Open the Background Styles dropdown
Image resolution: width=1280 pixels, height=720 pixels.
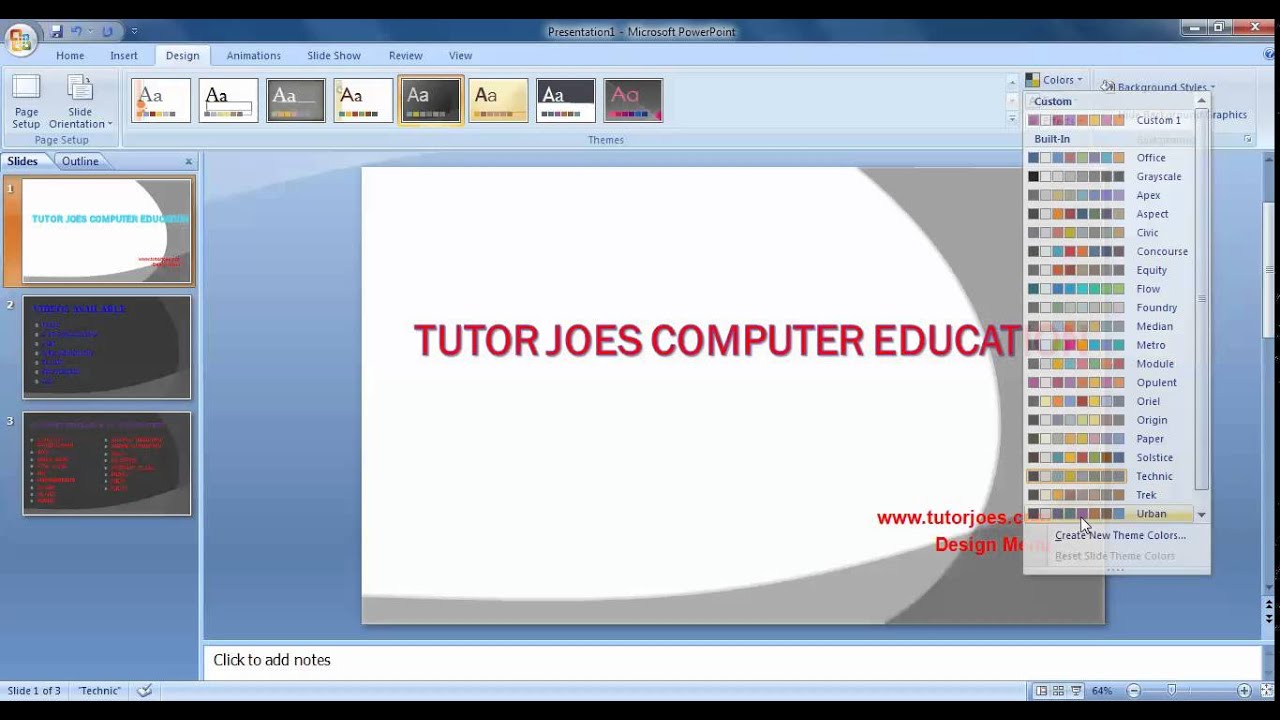1158,87
